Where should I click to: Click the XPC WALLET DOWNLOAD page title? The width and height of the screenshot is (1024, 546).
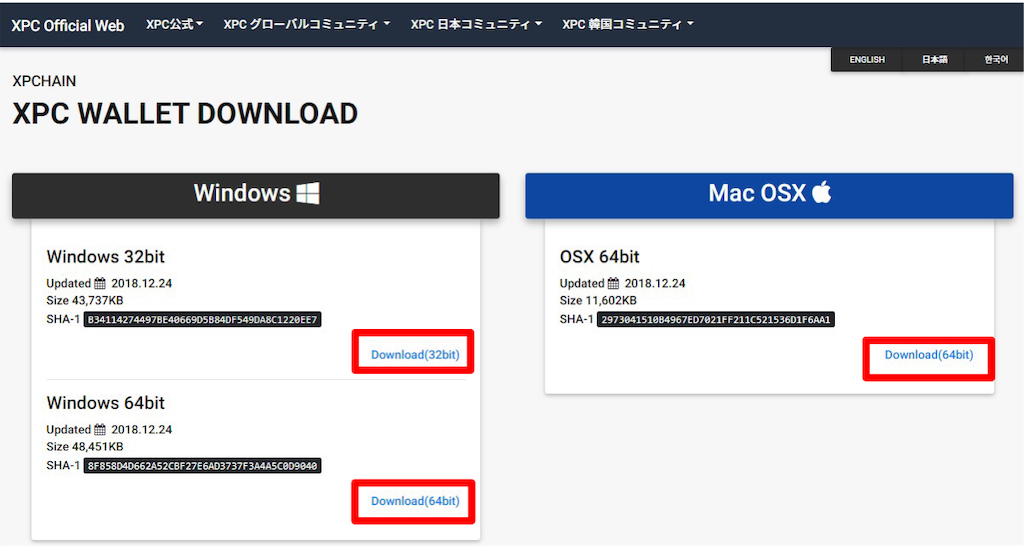pos(185,114)
